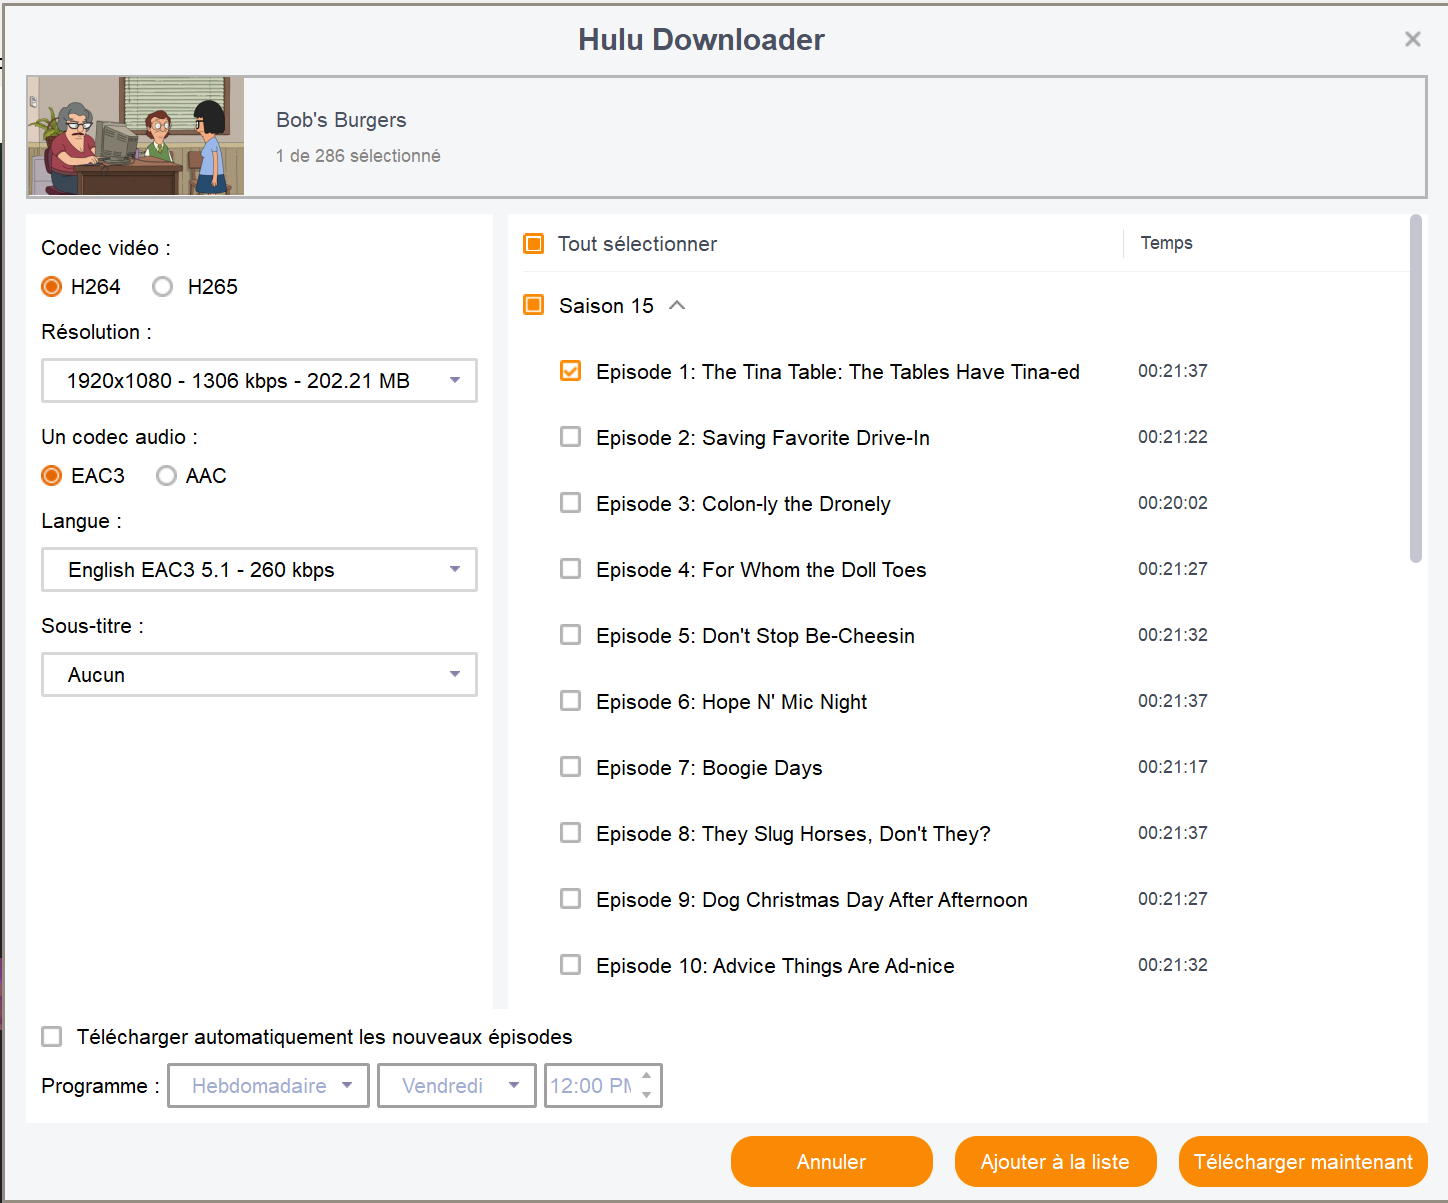The width and height of the screenshot is (1448, 1203).
Task: Click the Temps column header
Action: [x=1167, y=243]
